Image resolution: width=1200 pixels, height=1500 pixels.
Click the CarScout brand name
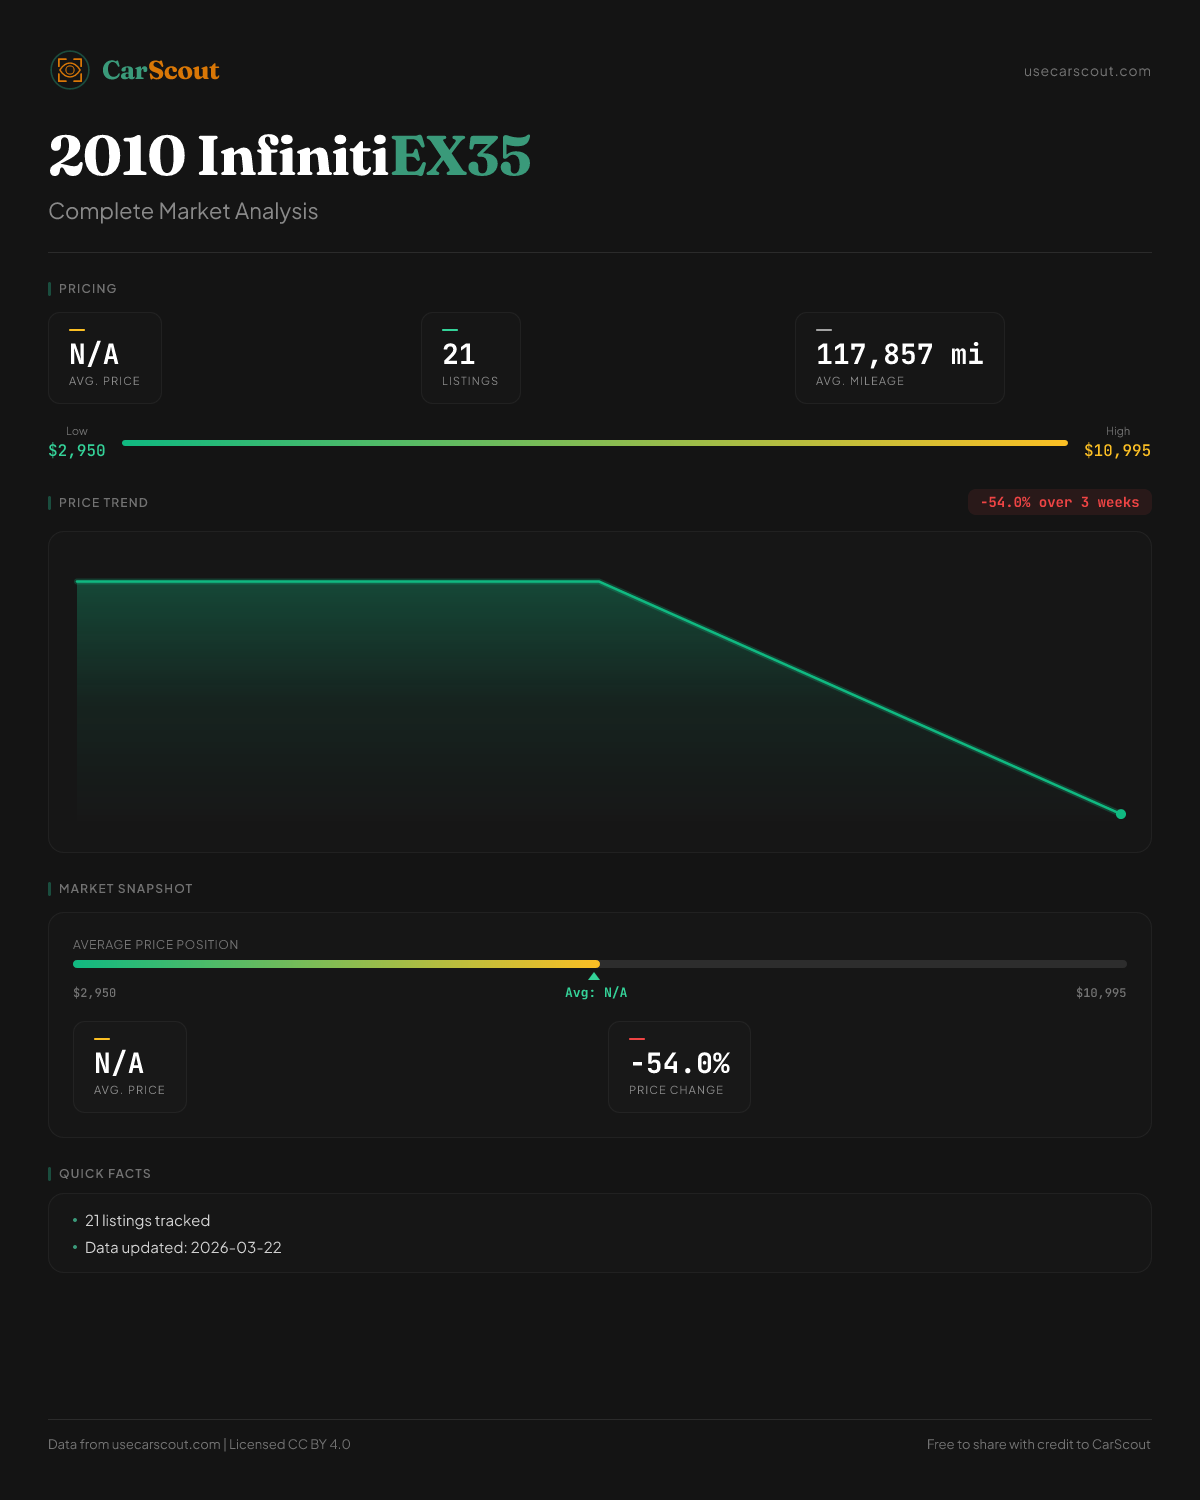pyautogui.click(x=161, y=71)
